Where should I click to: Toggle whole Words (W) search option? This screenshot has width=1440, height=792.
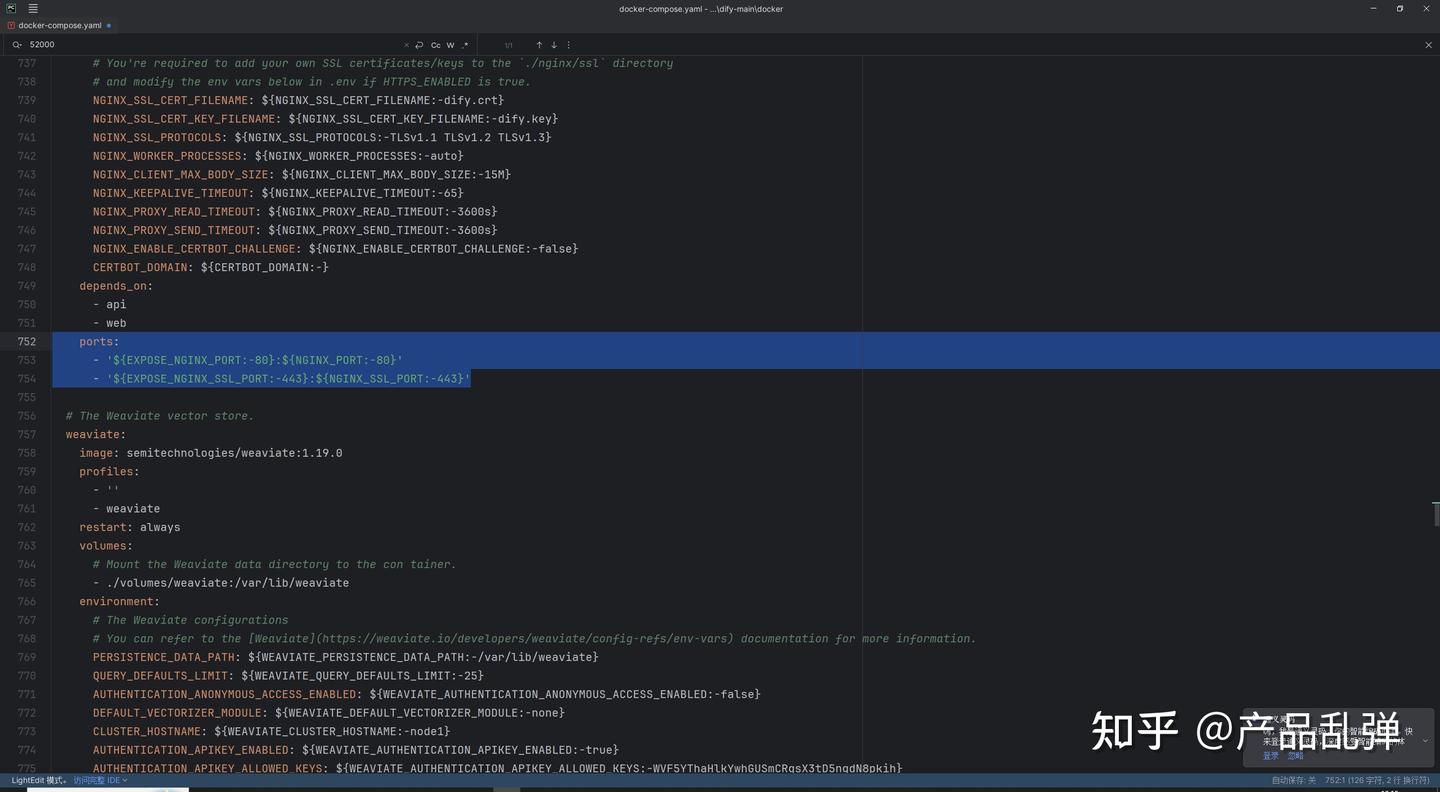point(450,45)
